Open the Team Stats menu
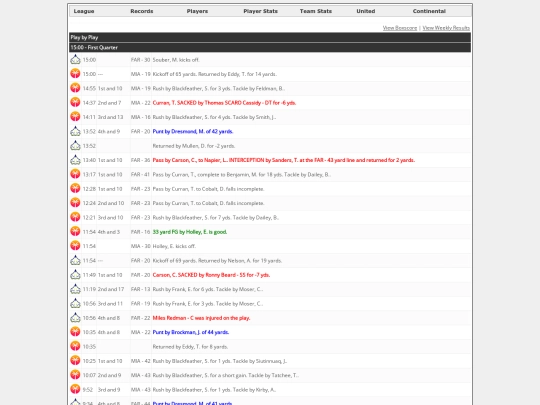 point(316,11)
